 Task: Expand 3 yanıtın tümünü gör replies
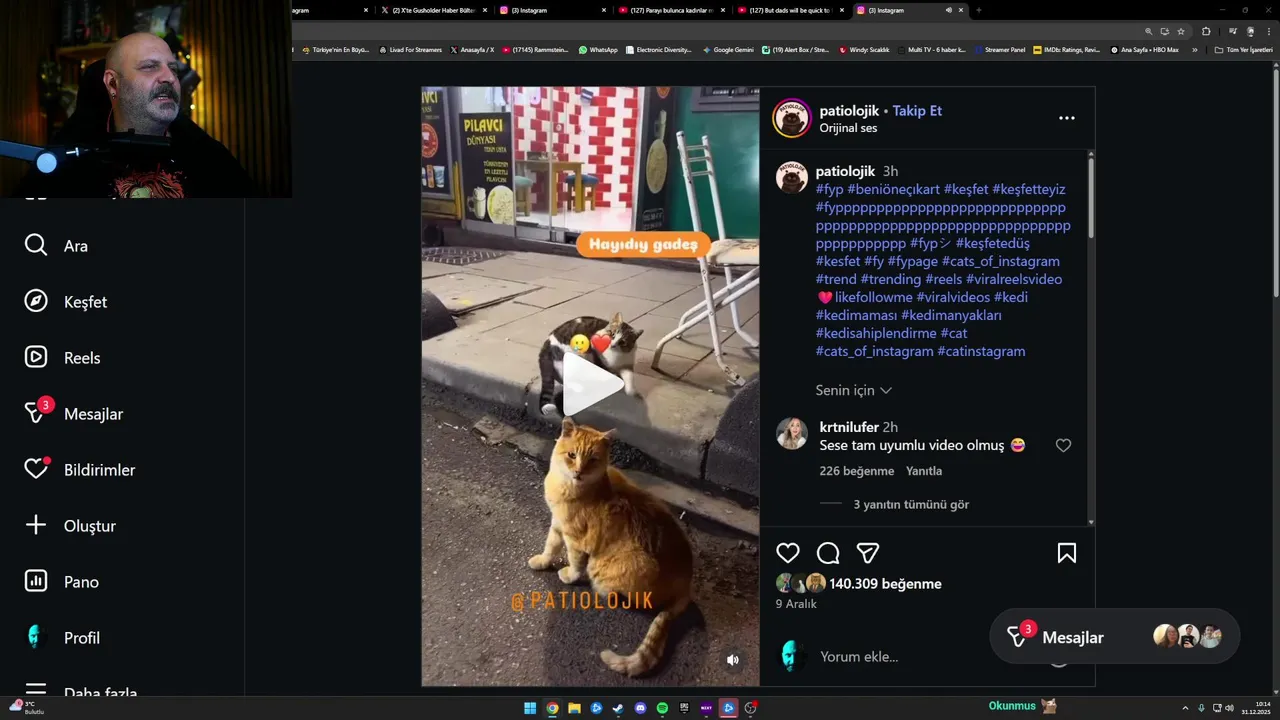(x=911, y=505)
